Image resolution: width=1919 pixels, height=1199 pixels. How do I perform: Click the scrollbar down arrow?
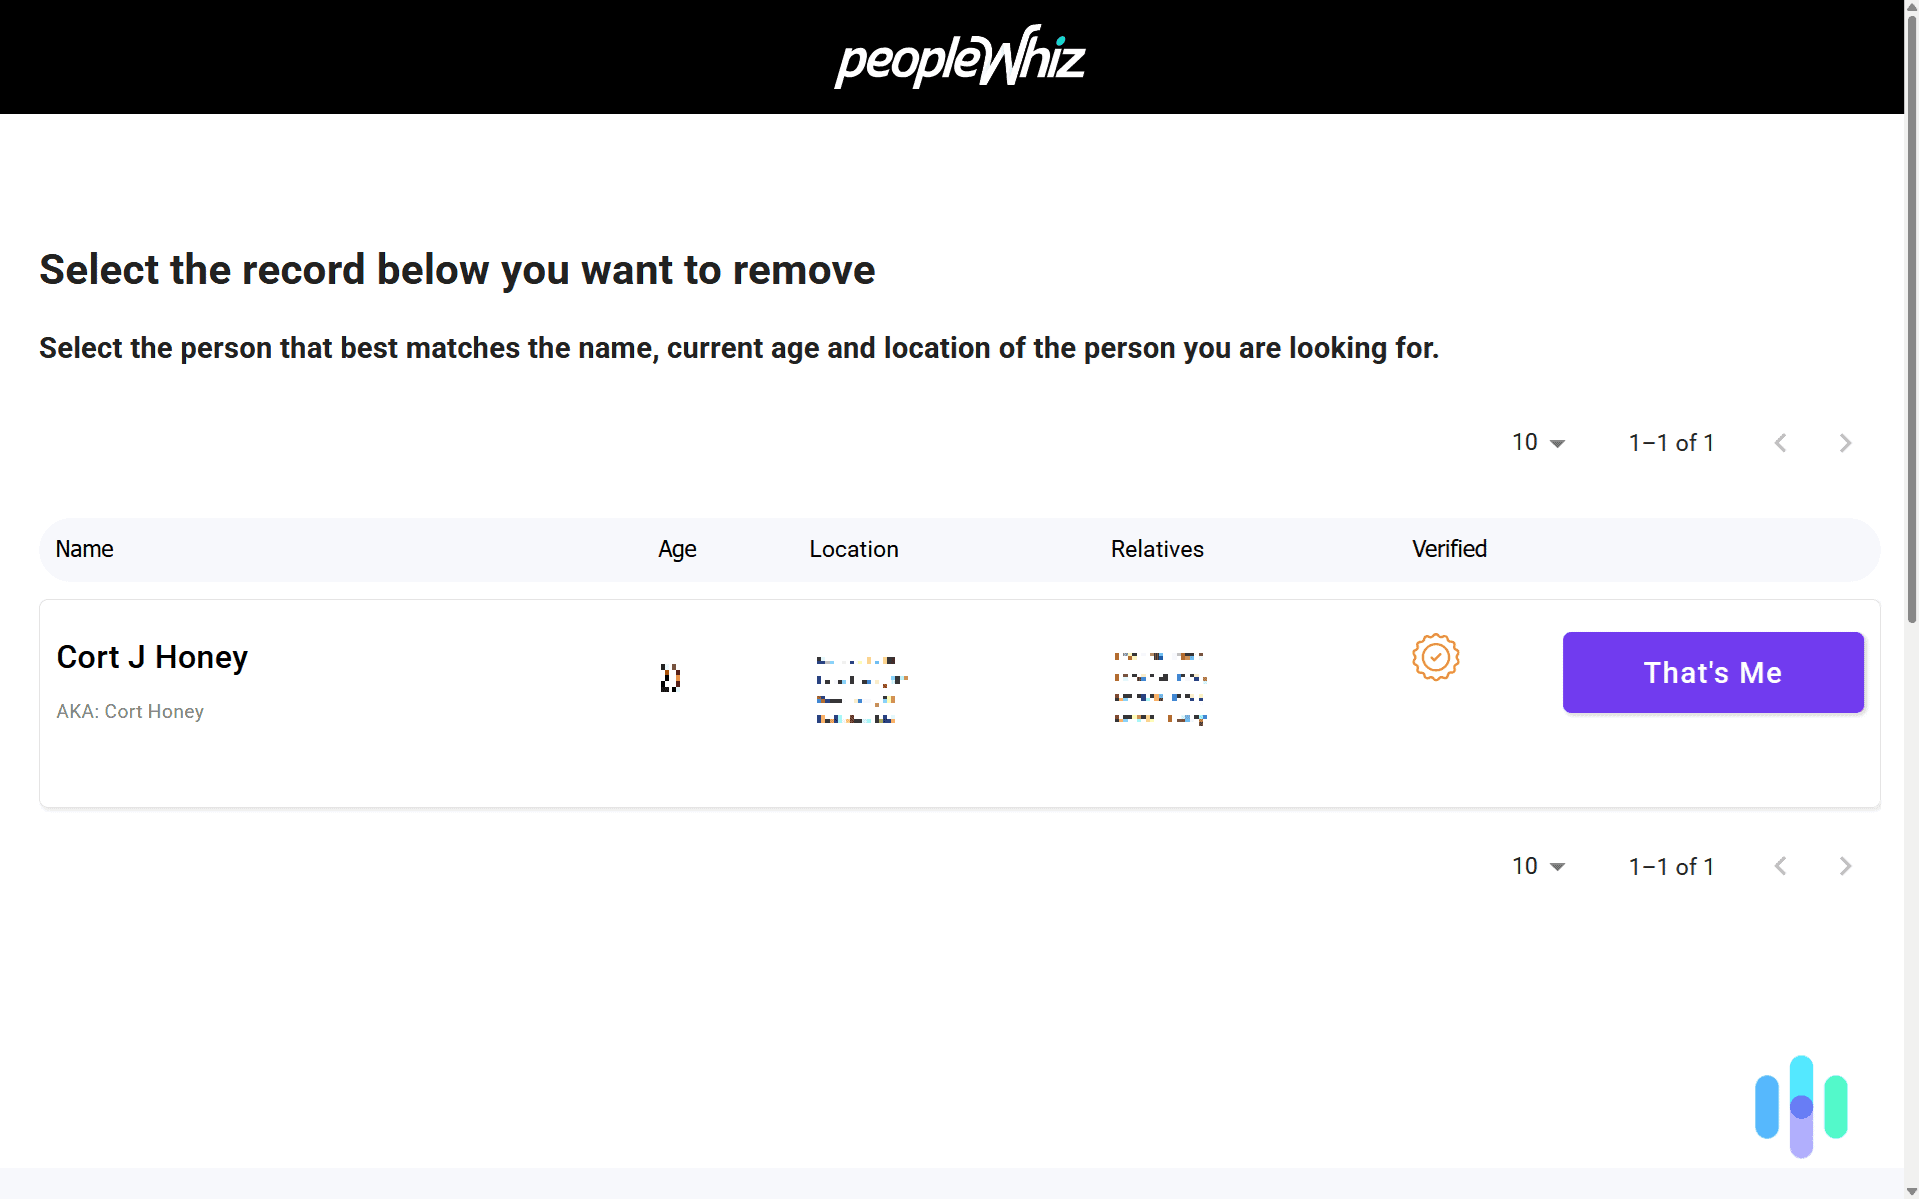click(1911, 1190)
